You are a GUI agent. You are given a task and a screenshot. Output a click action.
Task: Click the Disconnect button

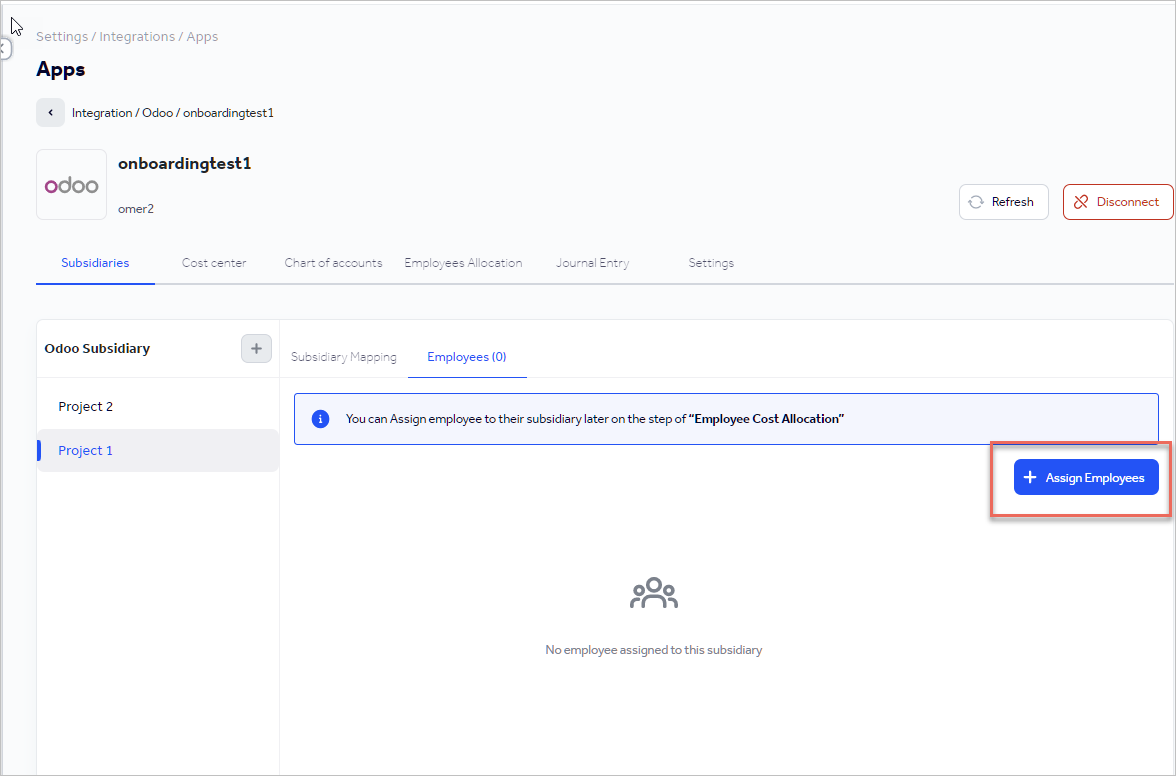[1117, 201]
